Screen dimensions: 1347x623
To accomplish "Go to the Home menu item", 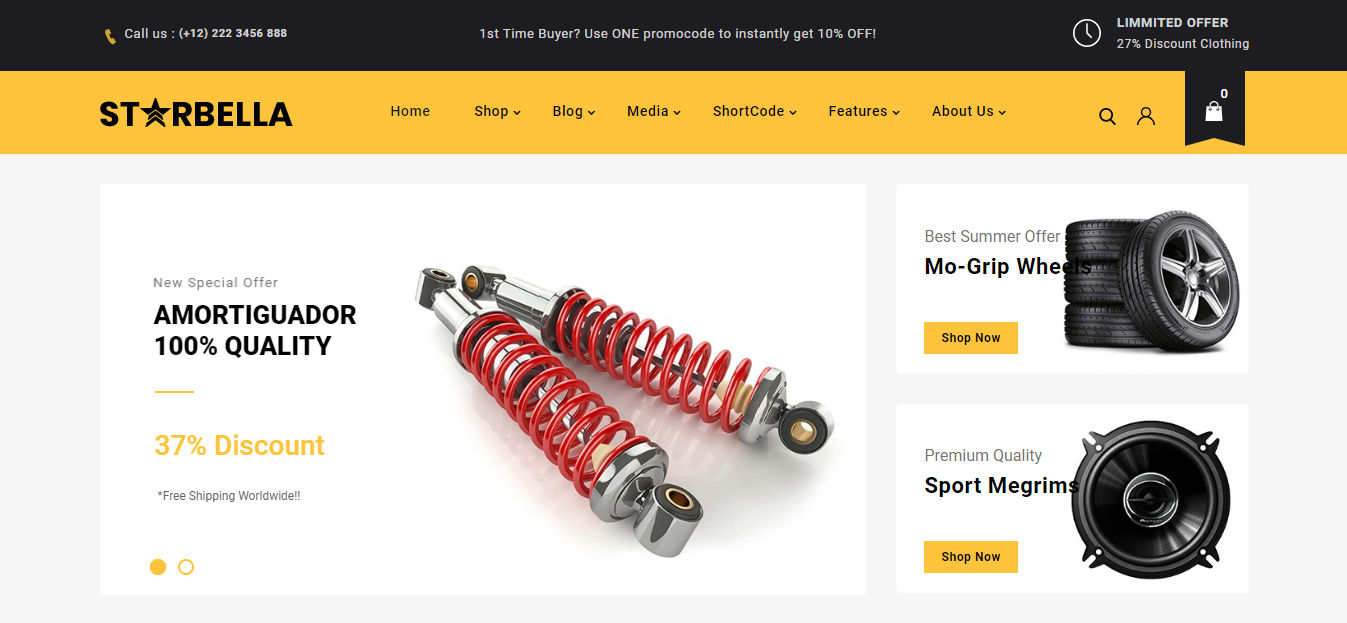I will pos(410,111).
